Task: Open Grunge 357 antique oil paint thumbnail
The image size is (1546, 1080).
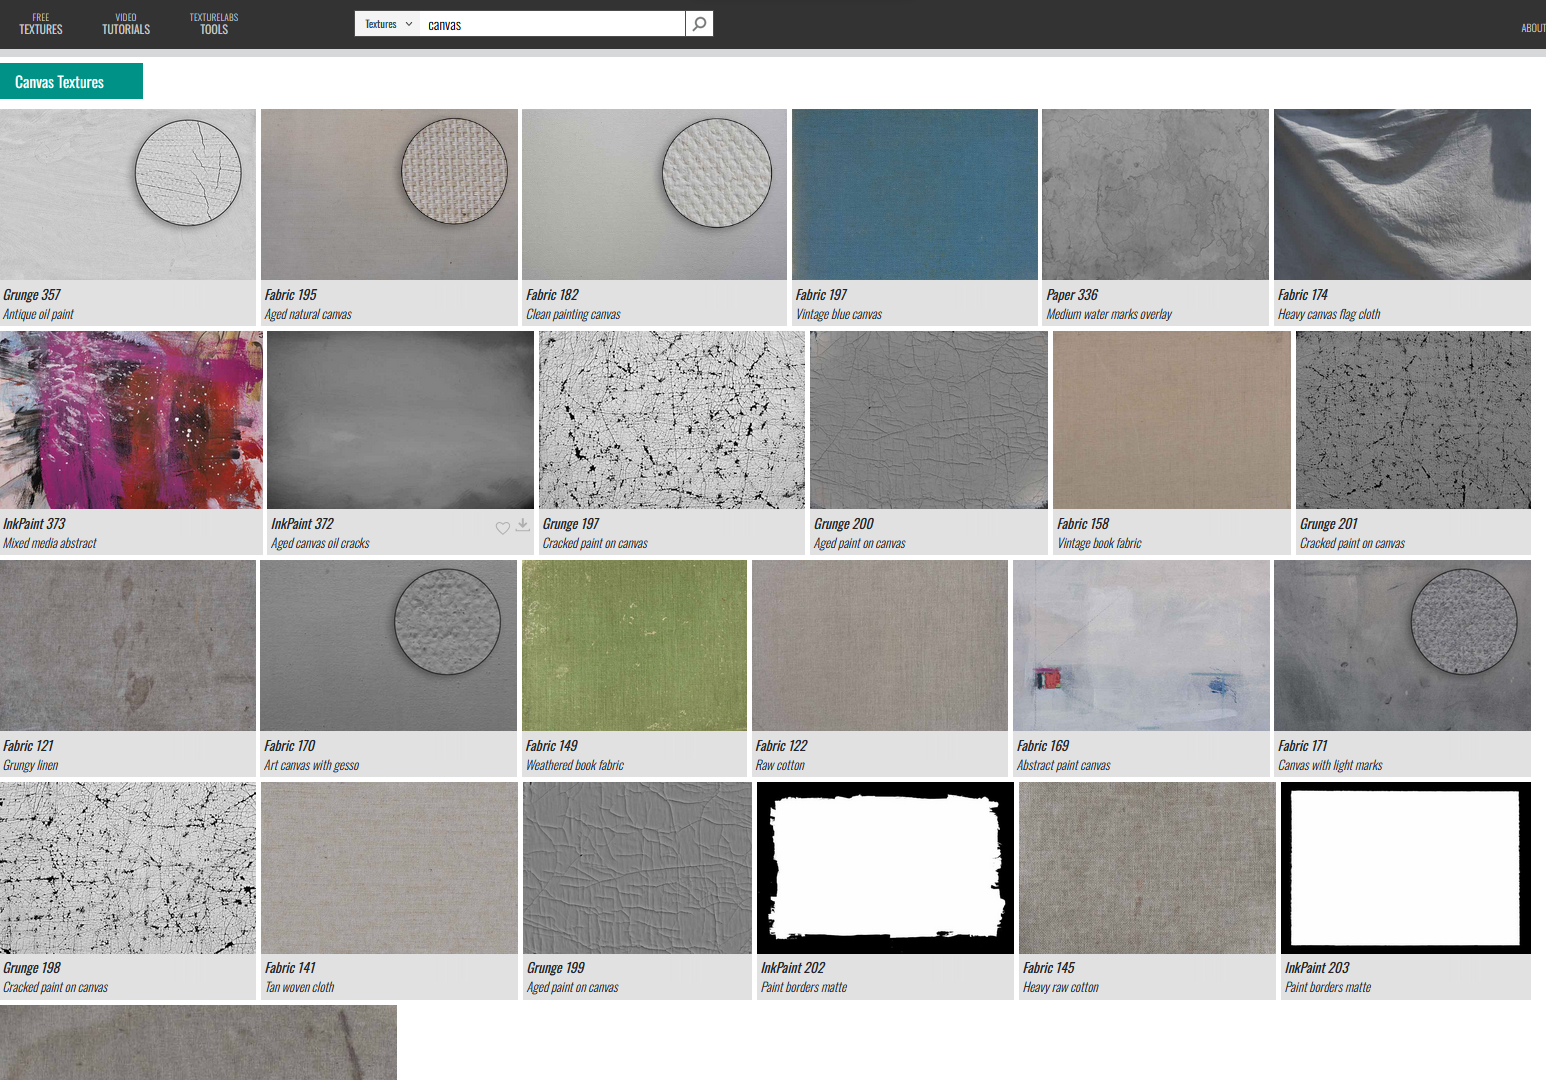Action: (128, 194)
